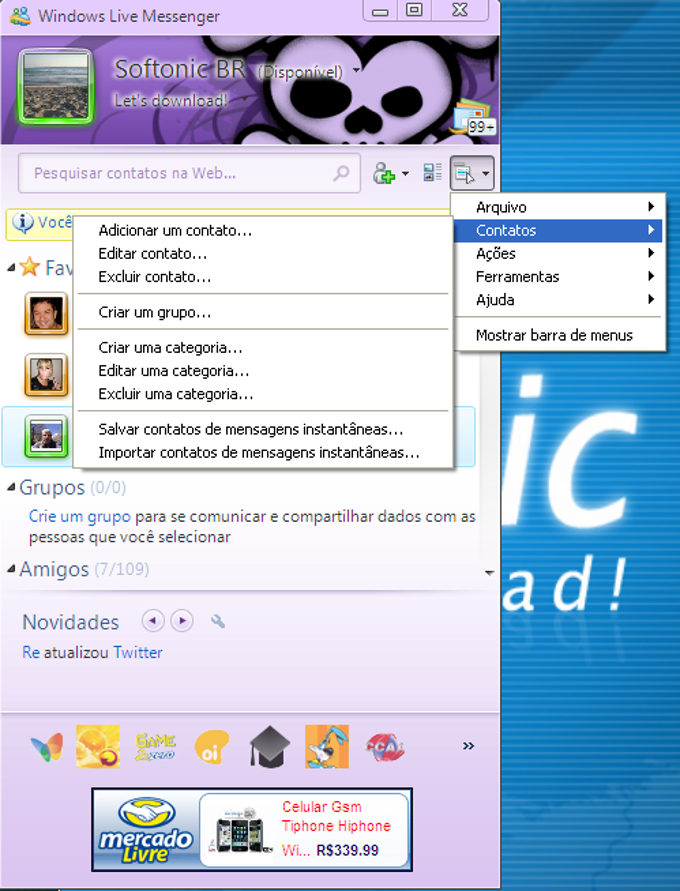Click the search magnifier icon
The width and height of the screenshot is (680, 891).
[x=341, y=173]
